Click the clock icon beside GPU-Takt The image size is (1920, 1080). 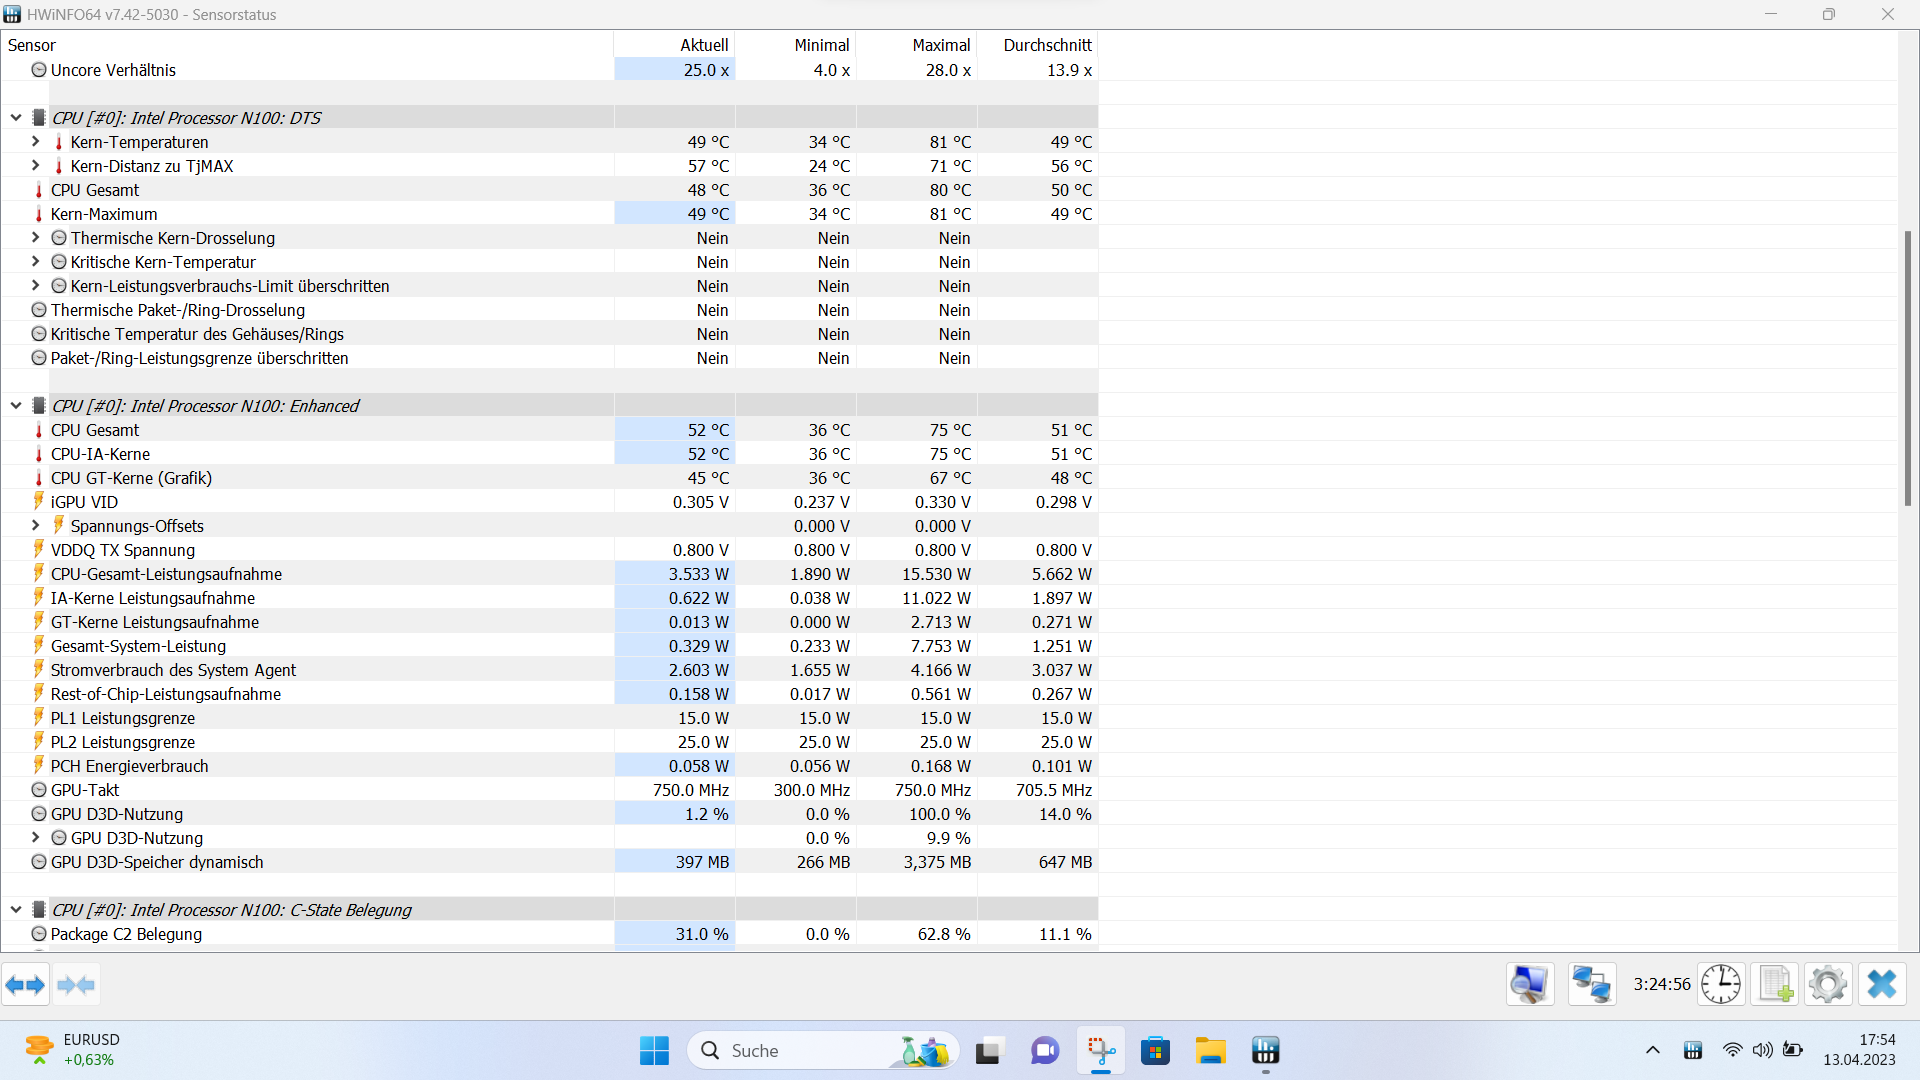click(39, 790)
